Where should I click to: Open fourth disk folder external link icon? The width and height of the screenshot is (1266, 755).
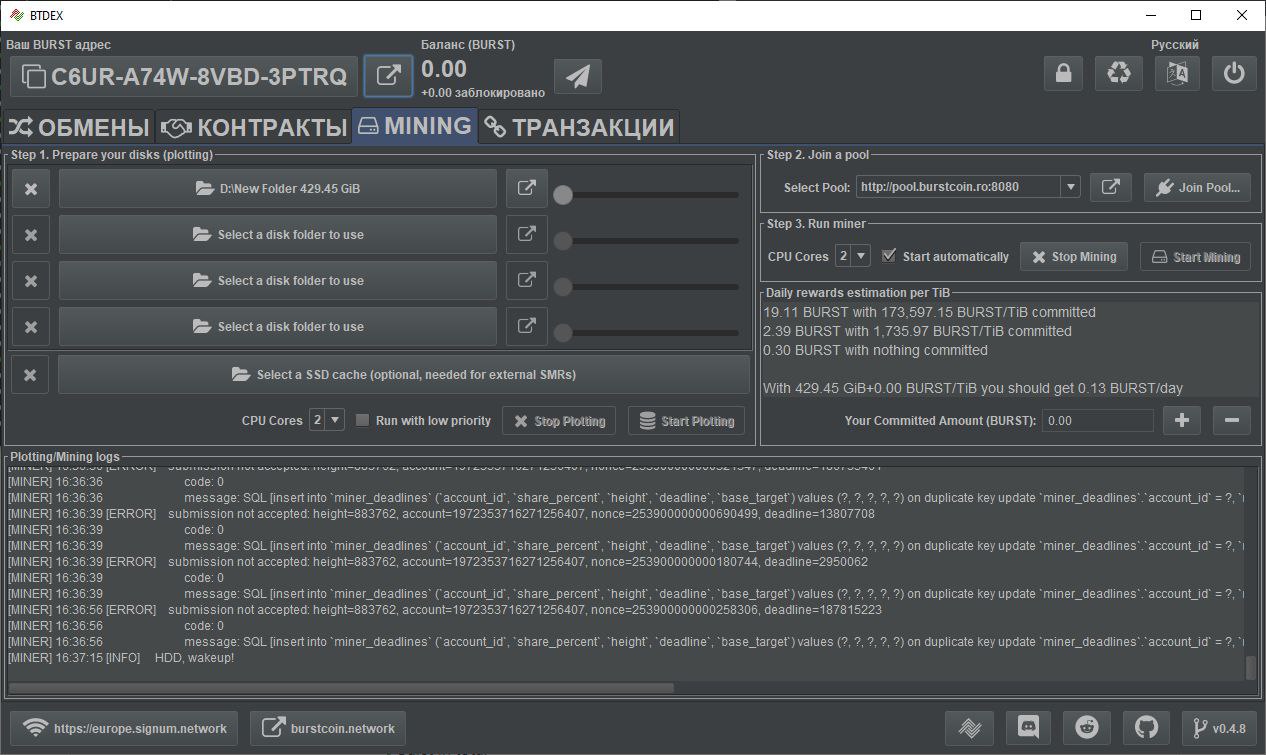[526, 326]
